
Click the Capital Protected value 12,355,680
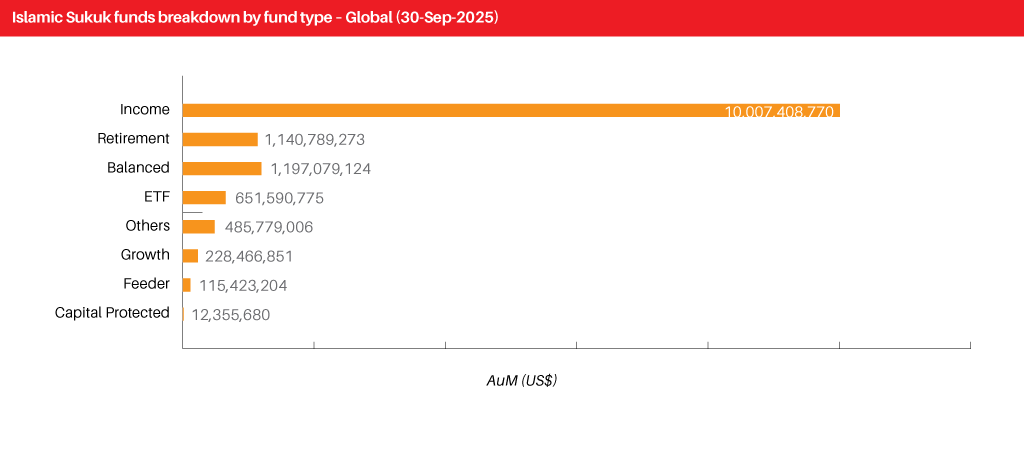pos(230,314)
